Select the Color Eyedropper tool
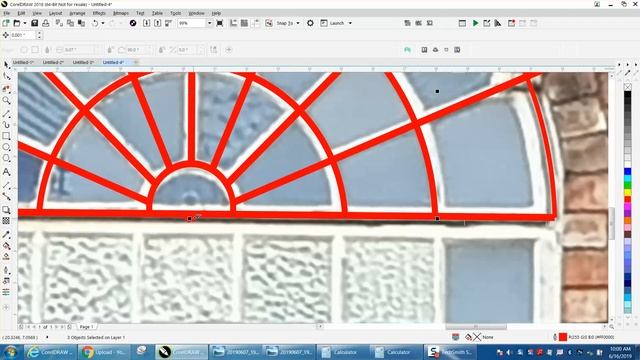Viewport: 640px width, 360px height. tap(6, 235)
